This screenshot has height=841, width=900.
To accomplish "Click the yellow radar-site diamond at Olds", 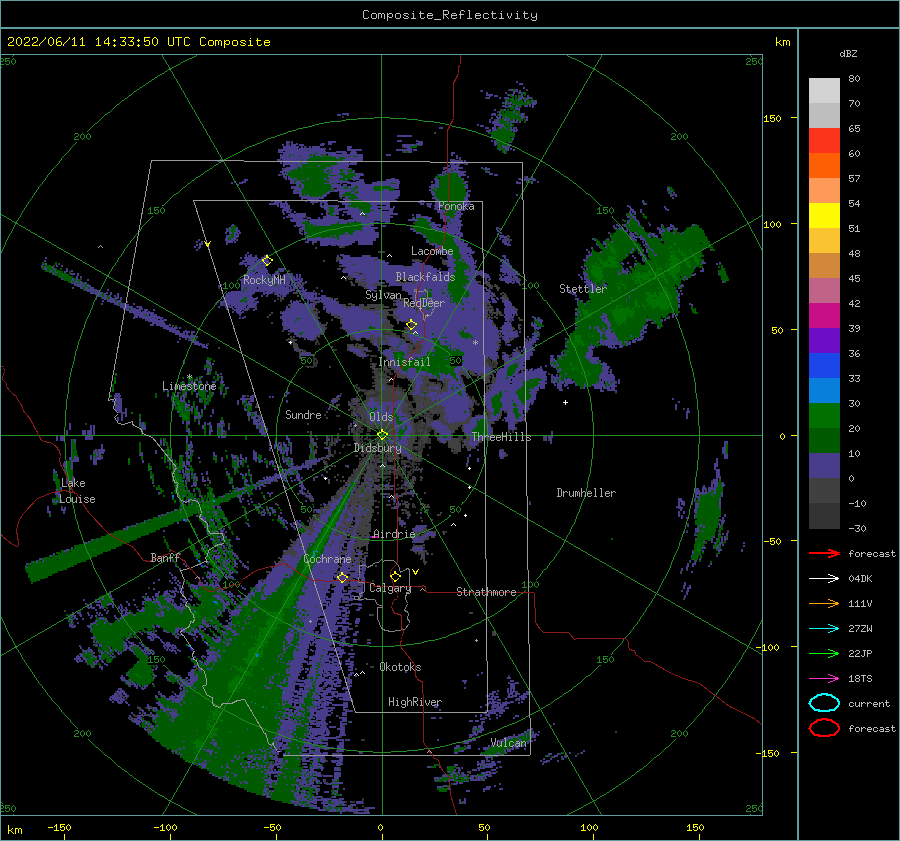I will pyautogui.click(x=382, y=435).
